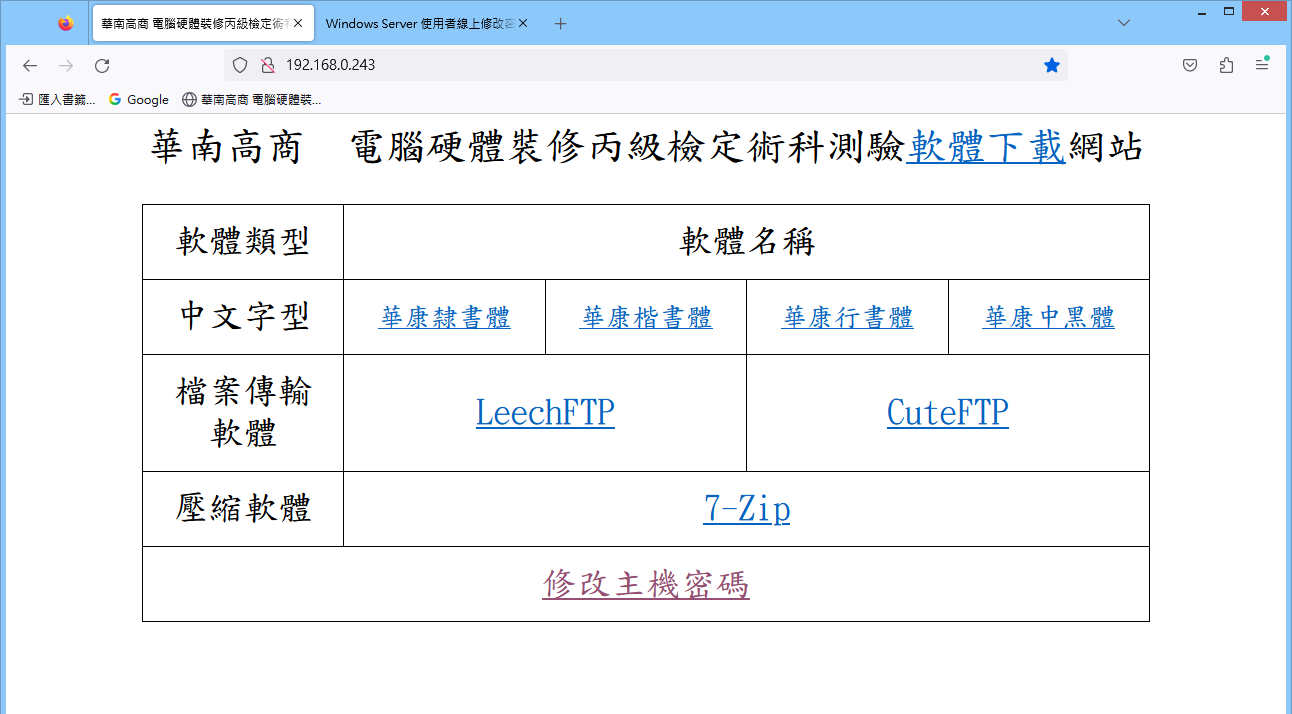Open a new tab with plus button
Viewport: 1292px width, 714px height.
tap(560, 23)
